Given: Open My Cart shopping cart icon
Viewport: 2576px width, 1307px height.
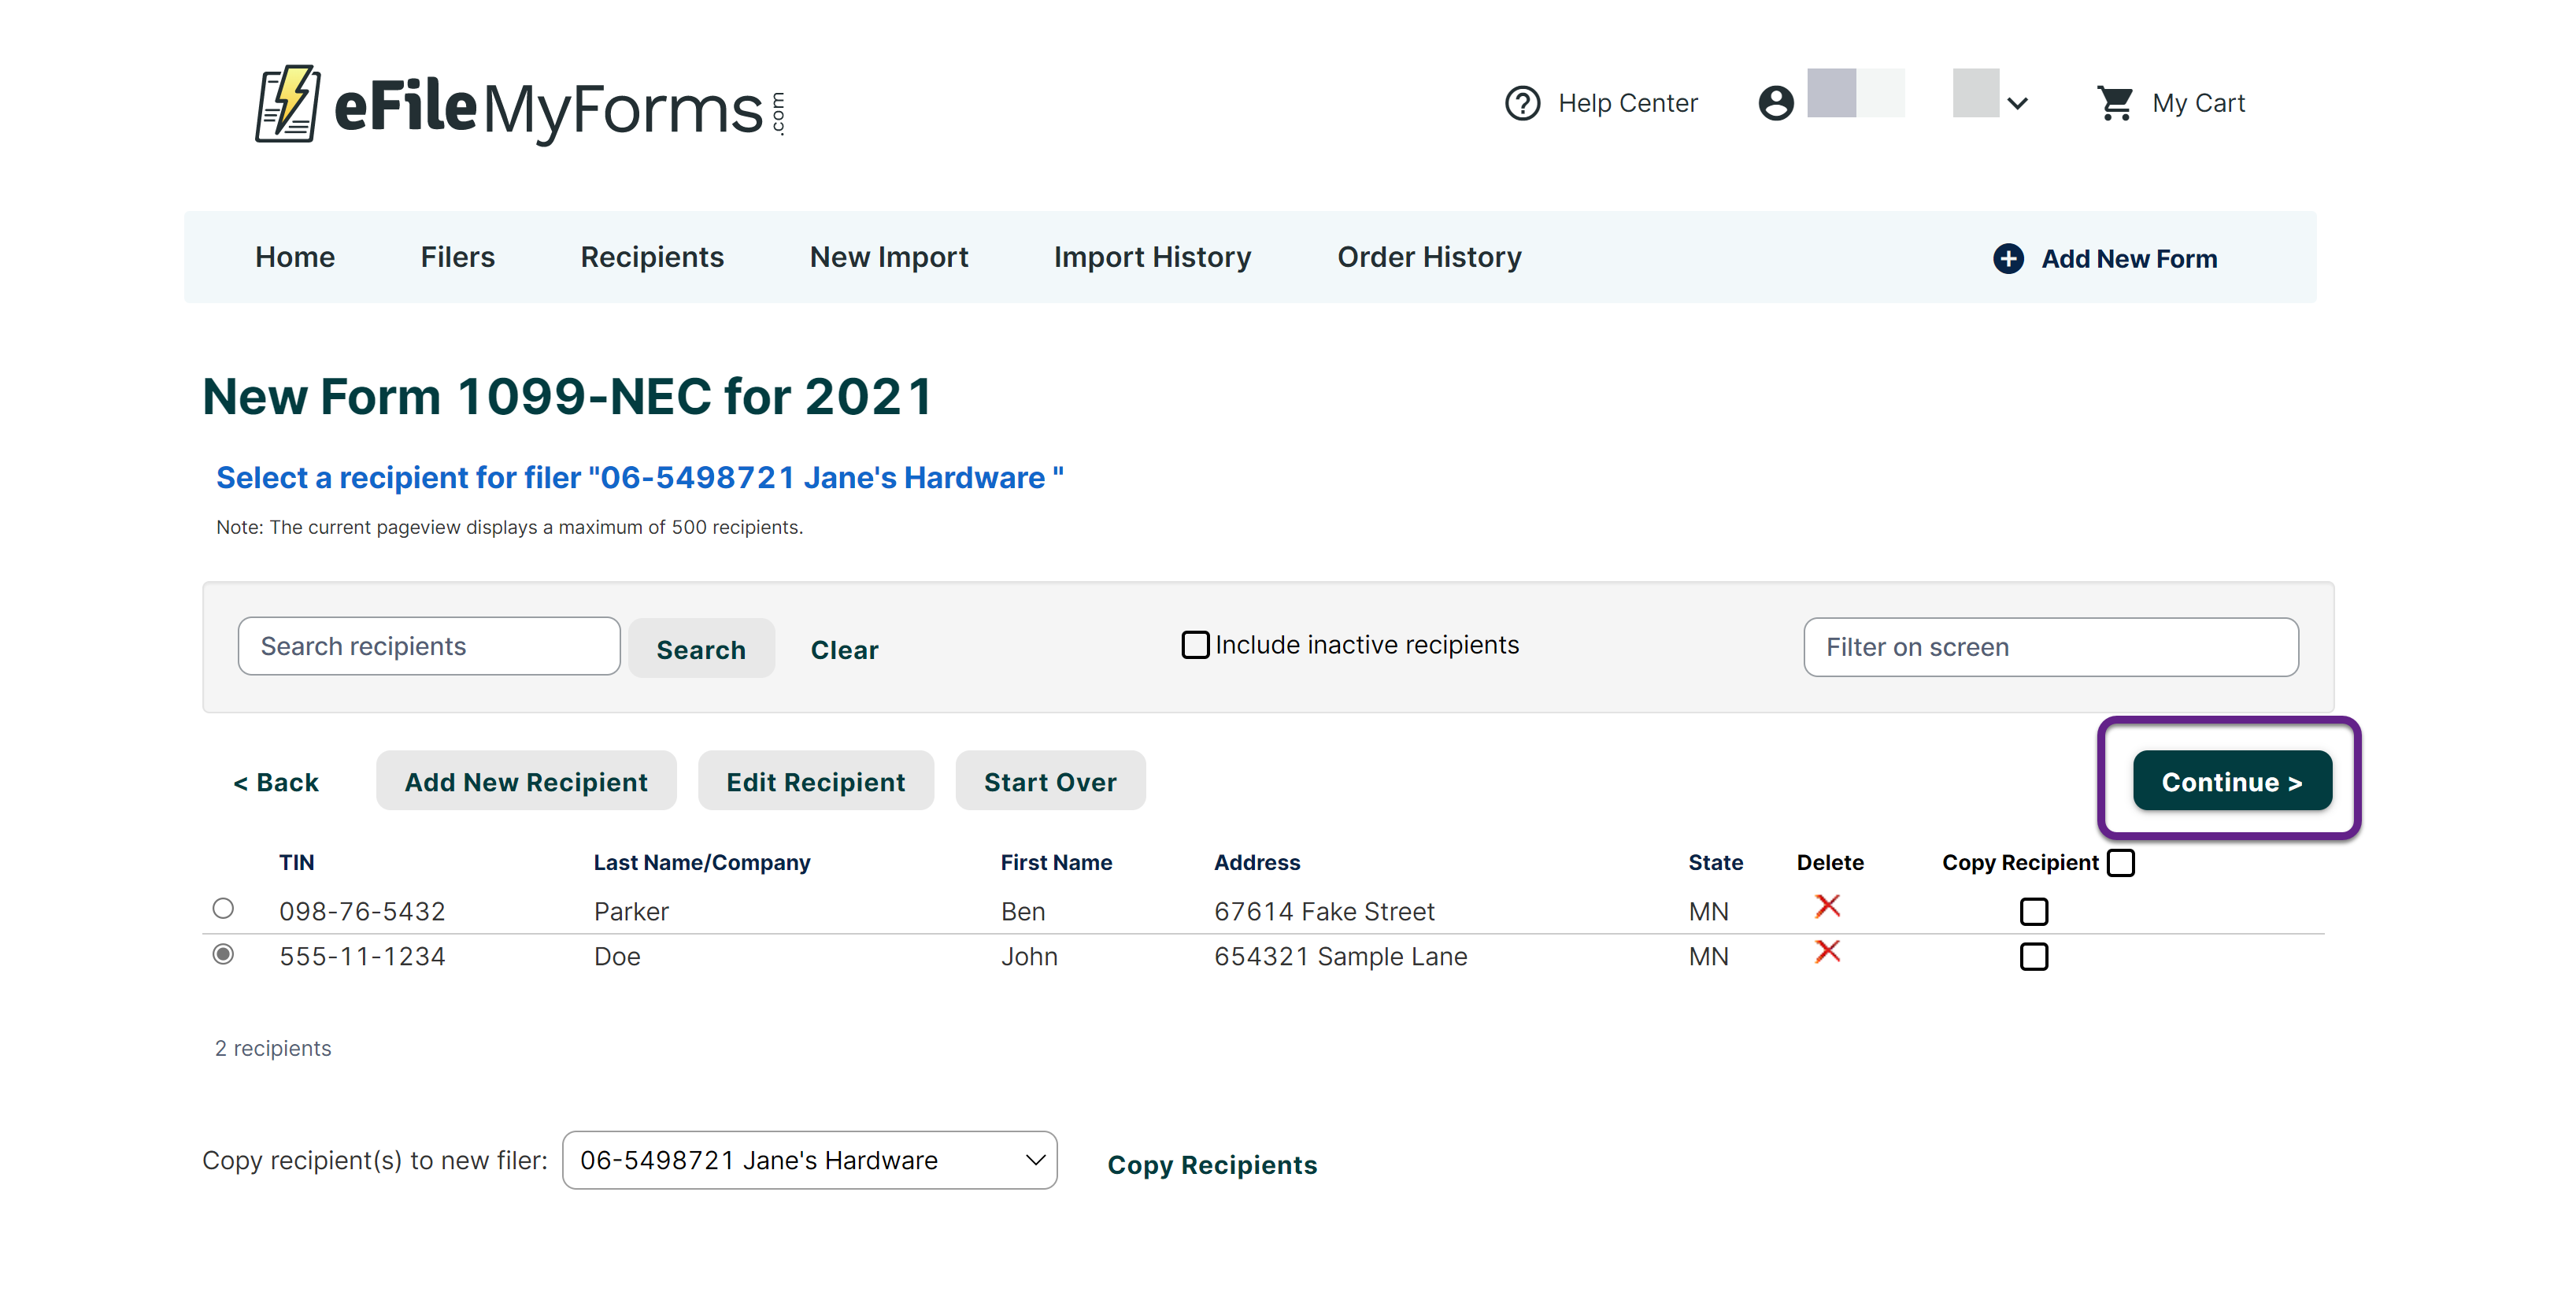Looking at the screenshot, I should click(2115, 103).
